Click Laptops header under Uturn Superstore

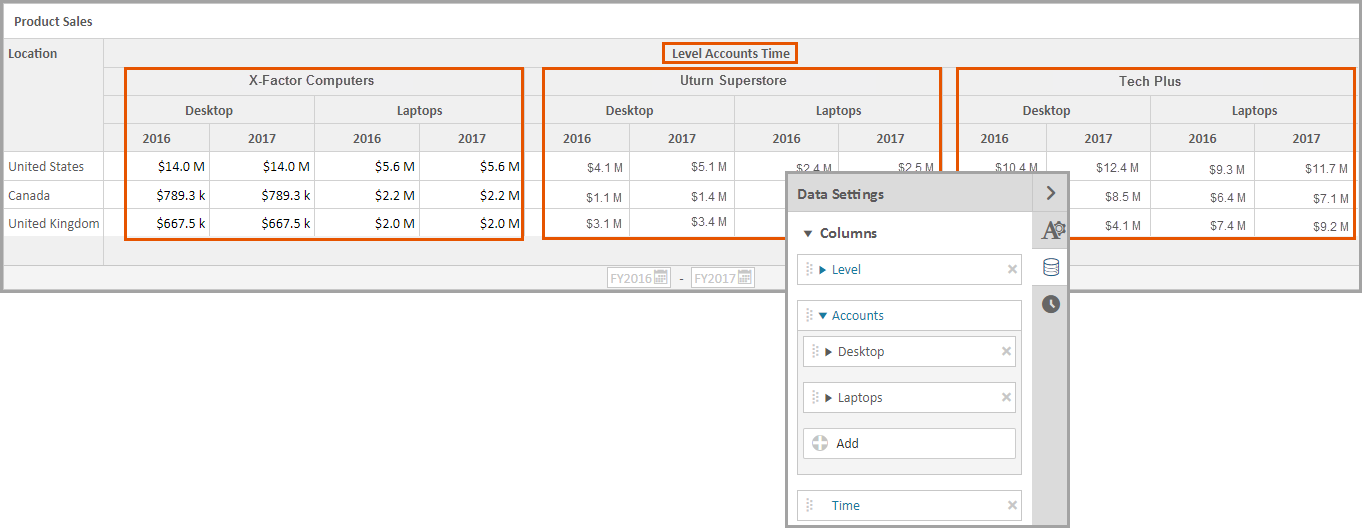[x=838, y=110]
